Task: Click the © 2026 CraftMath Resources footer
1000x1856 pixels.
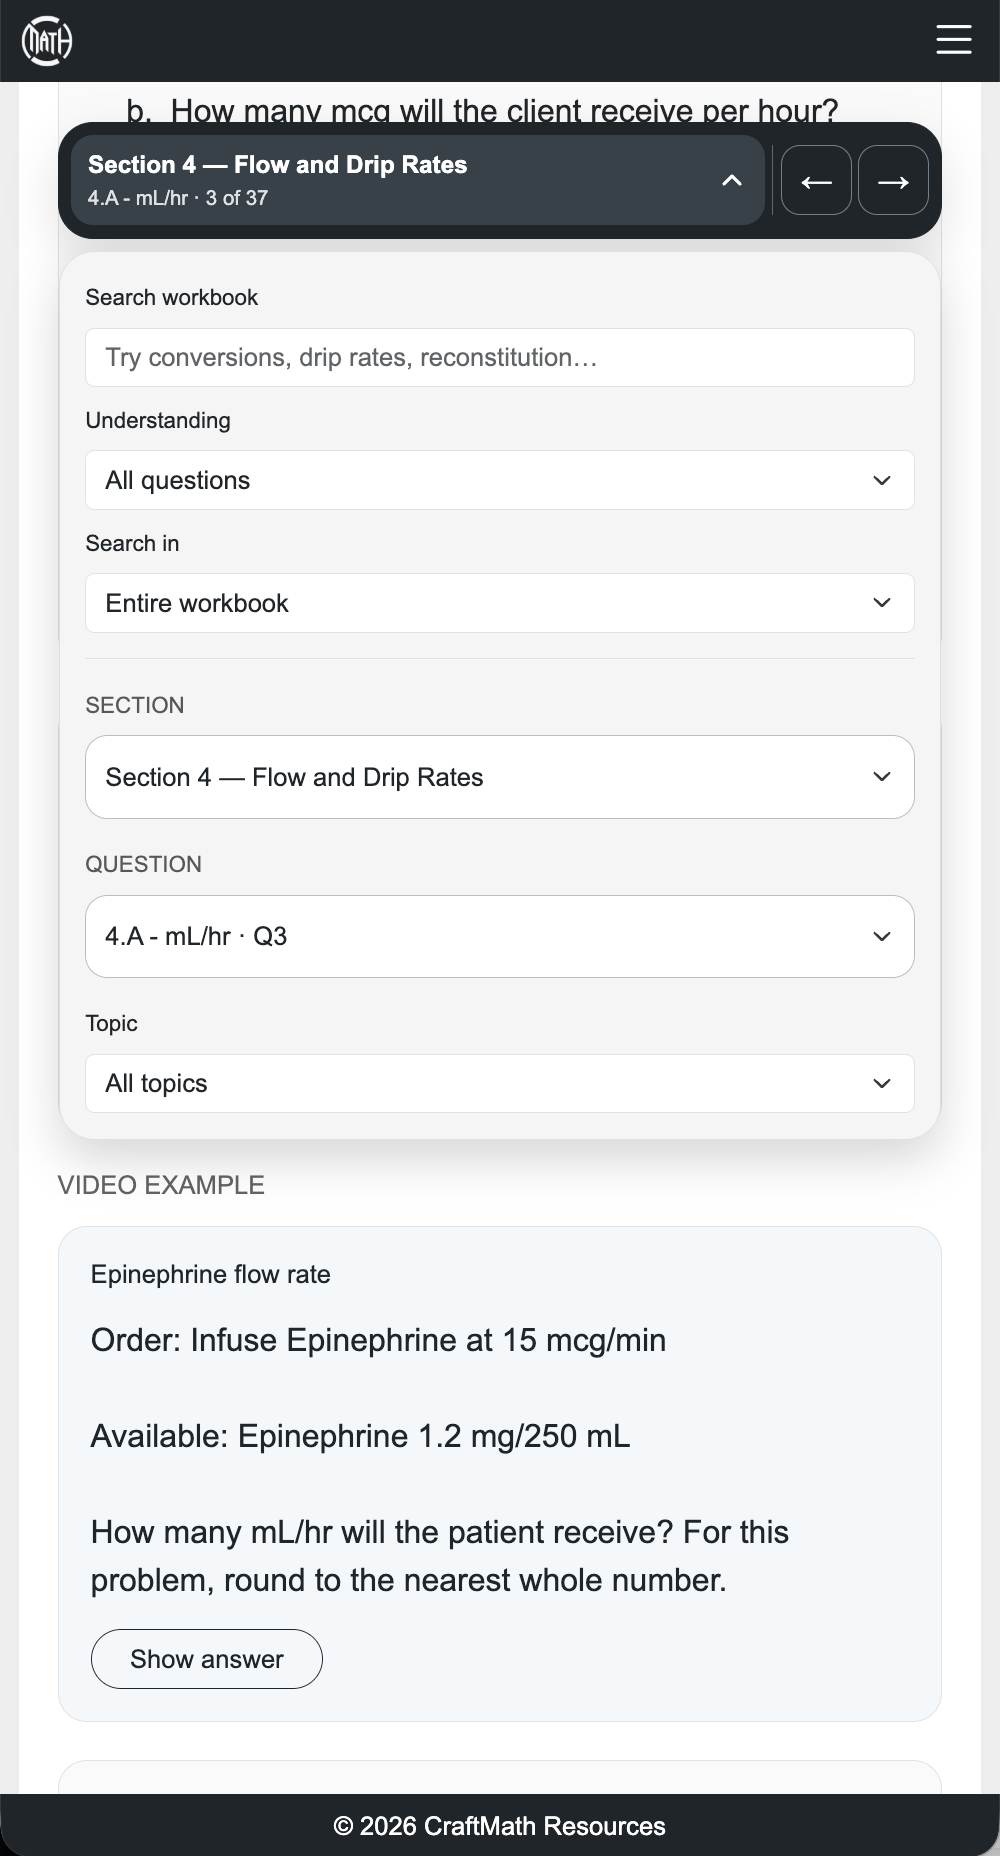Action: [500, 1826]
